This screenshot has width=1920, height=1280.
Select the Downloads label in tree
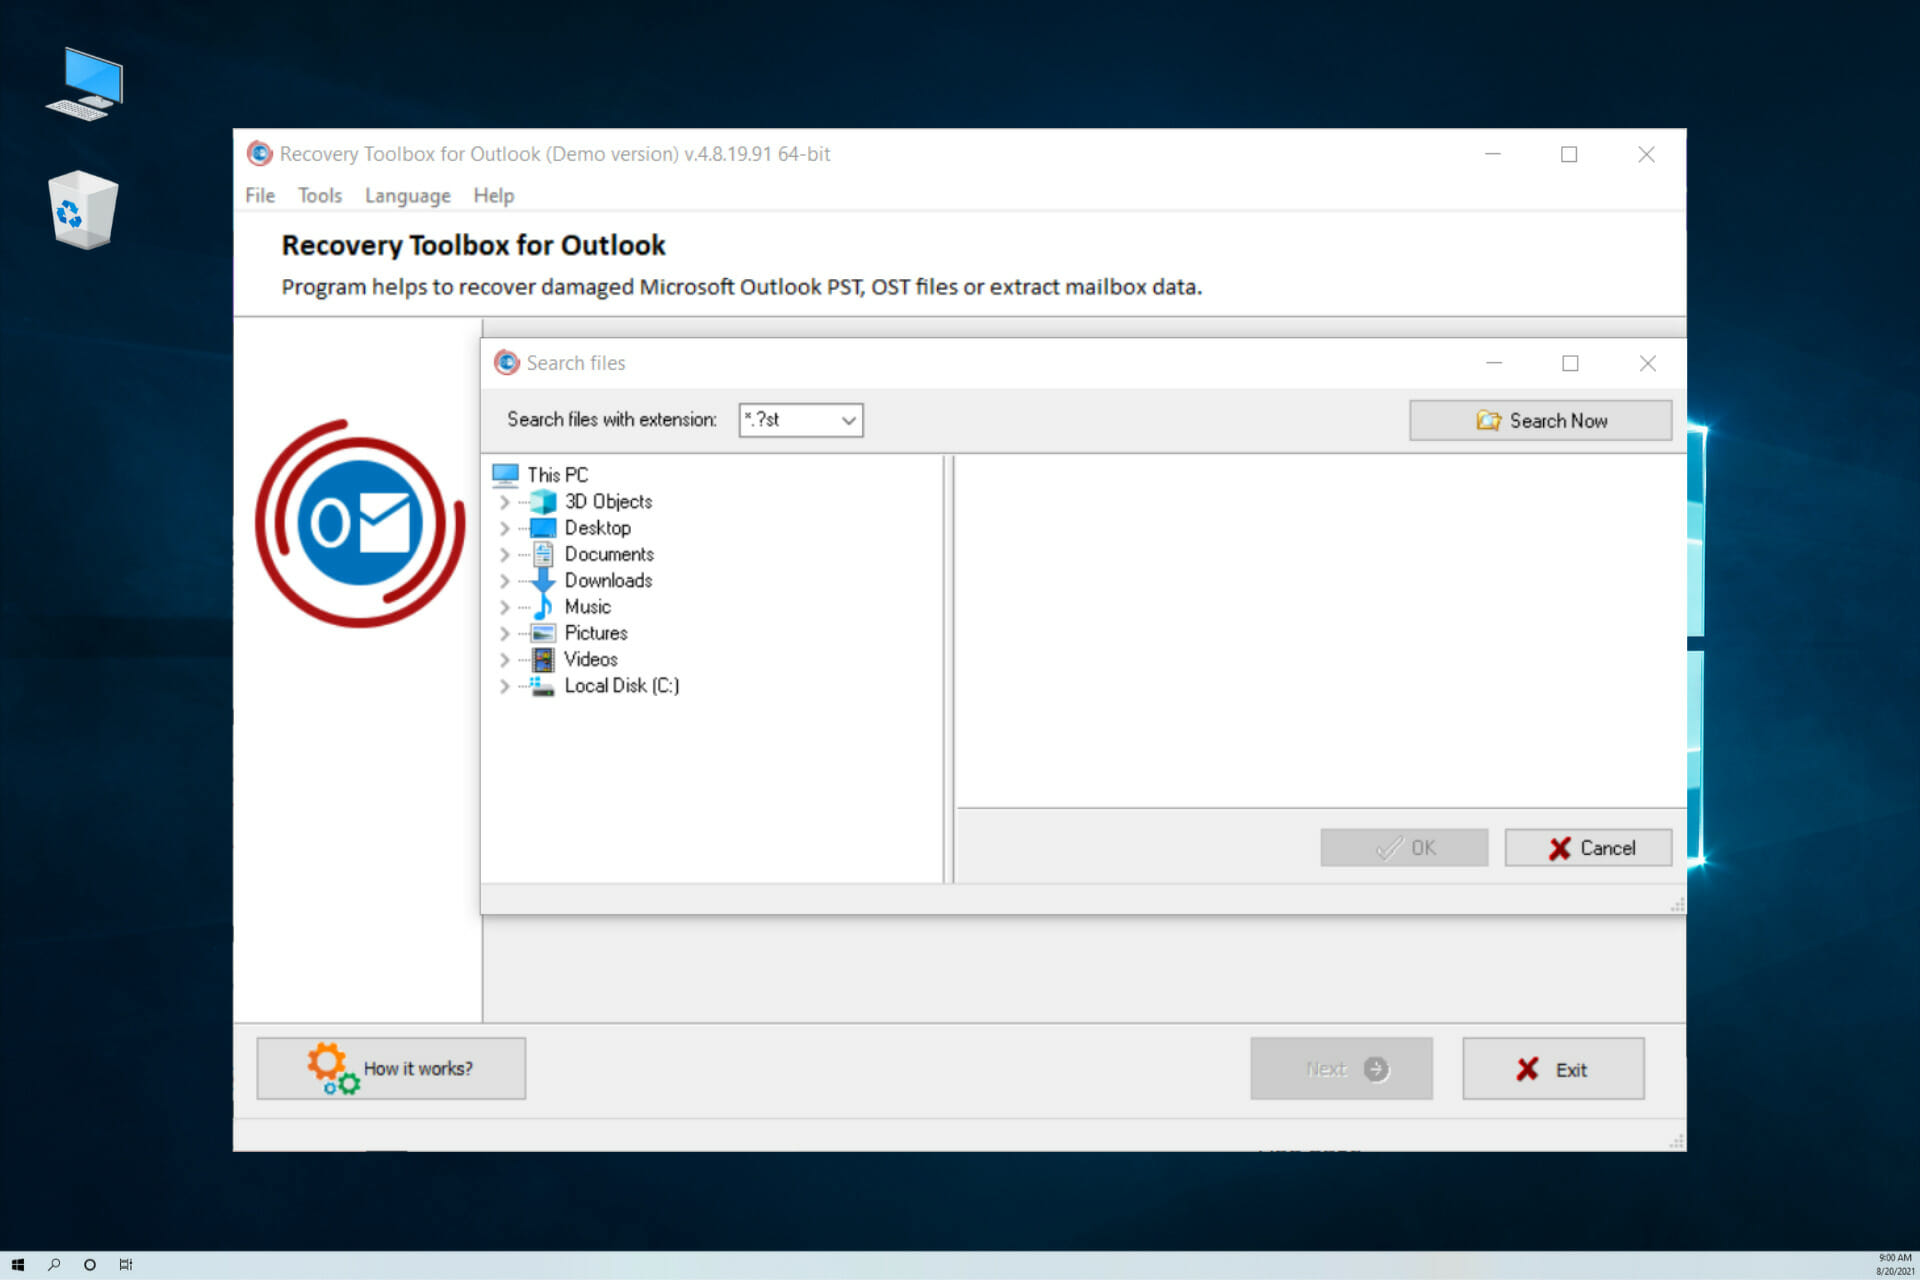click(x=608, y=581)
